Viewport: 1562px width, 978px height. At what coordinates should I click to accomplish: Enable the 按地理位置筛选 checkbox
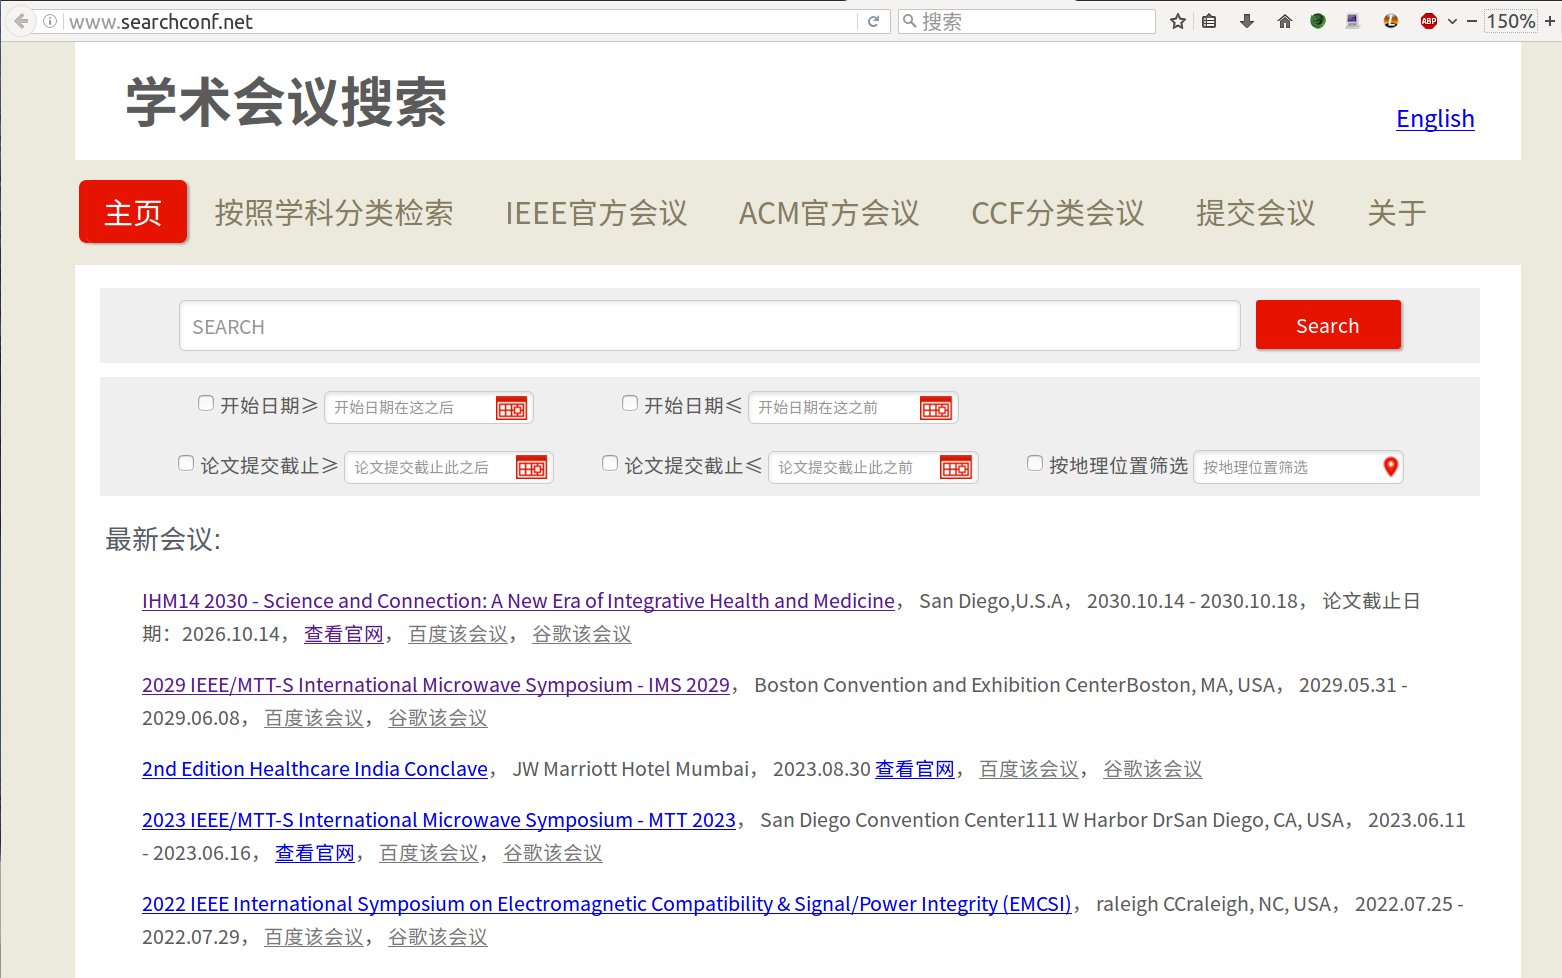click(x=1034, y=463)
